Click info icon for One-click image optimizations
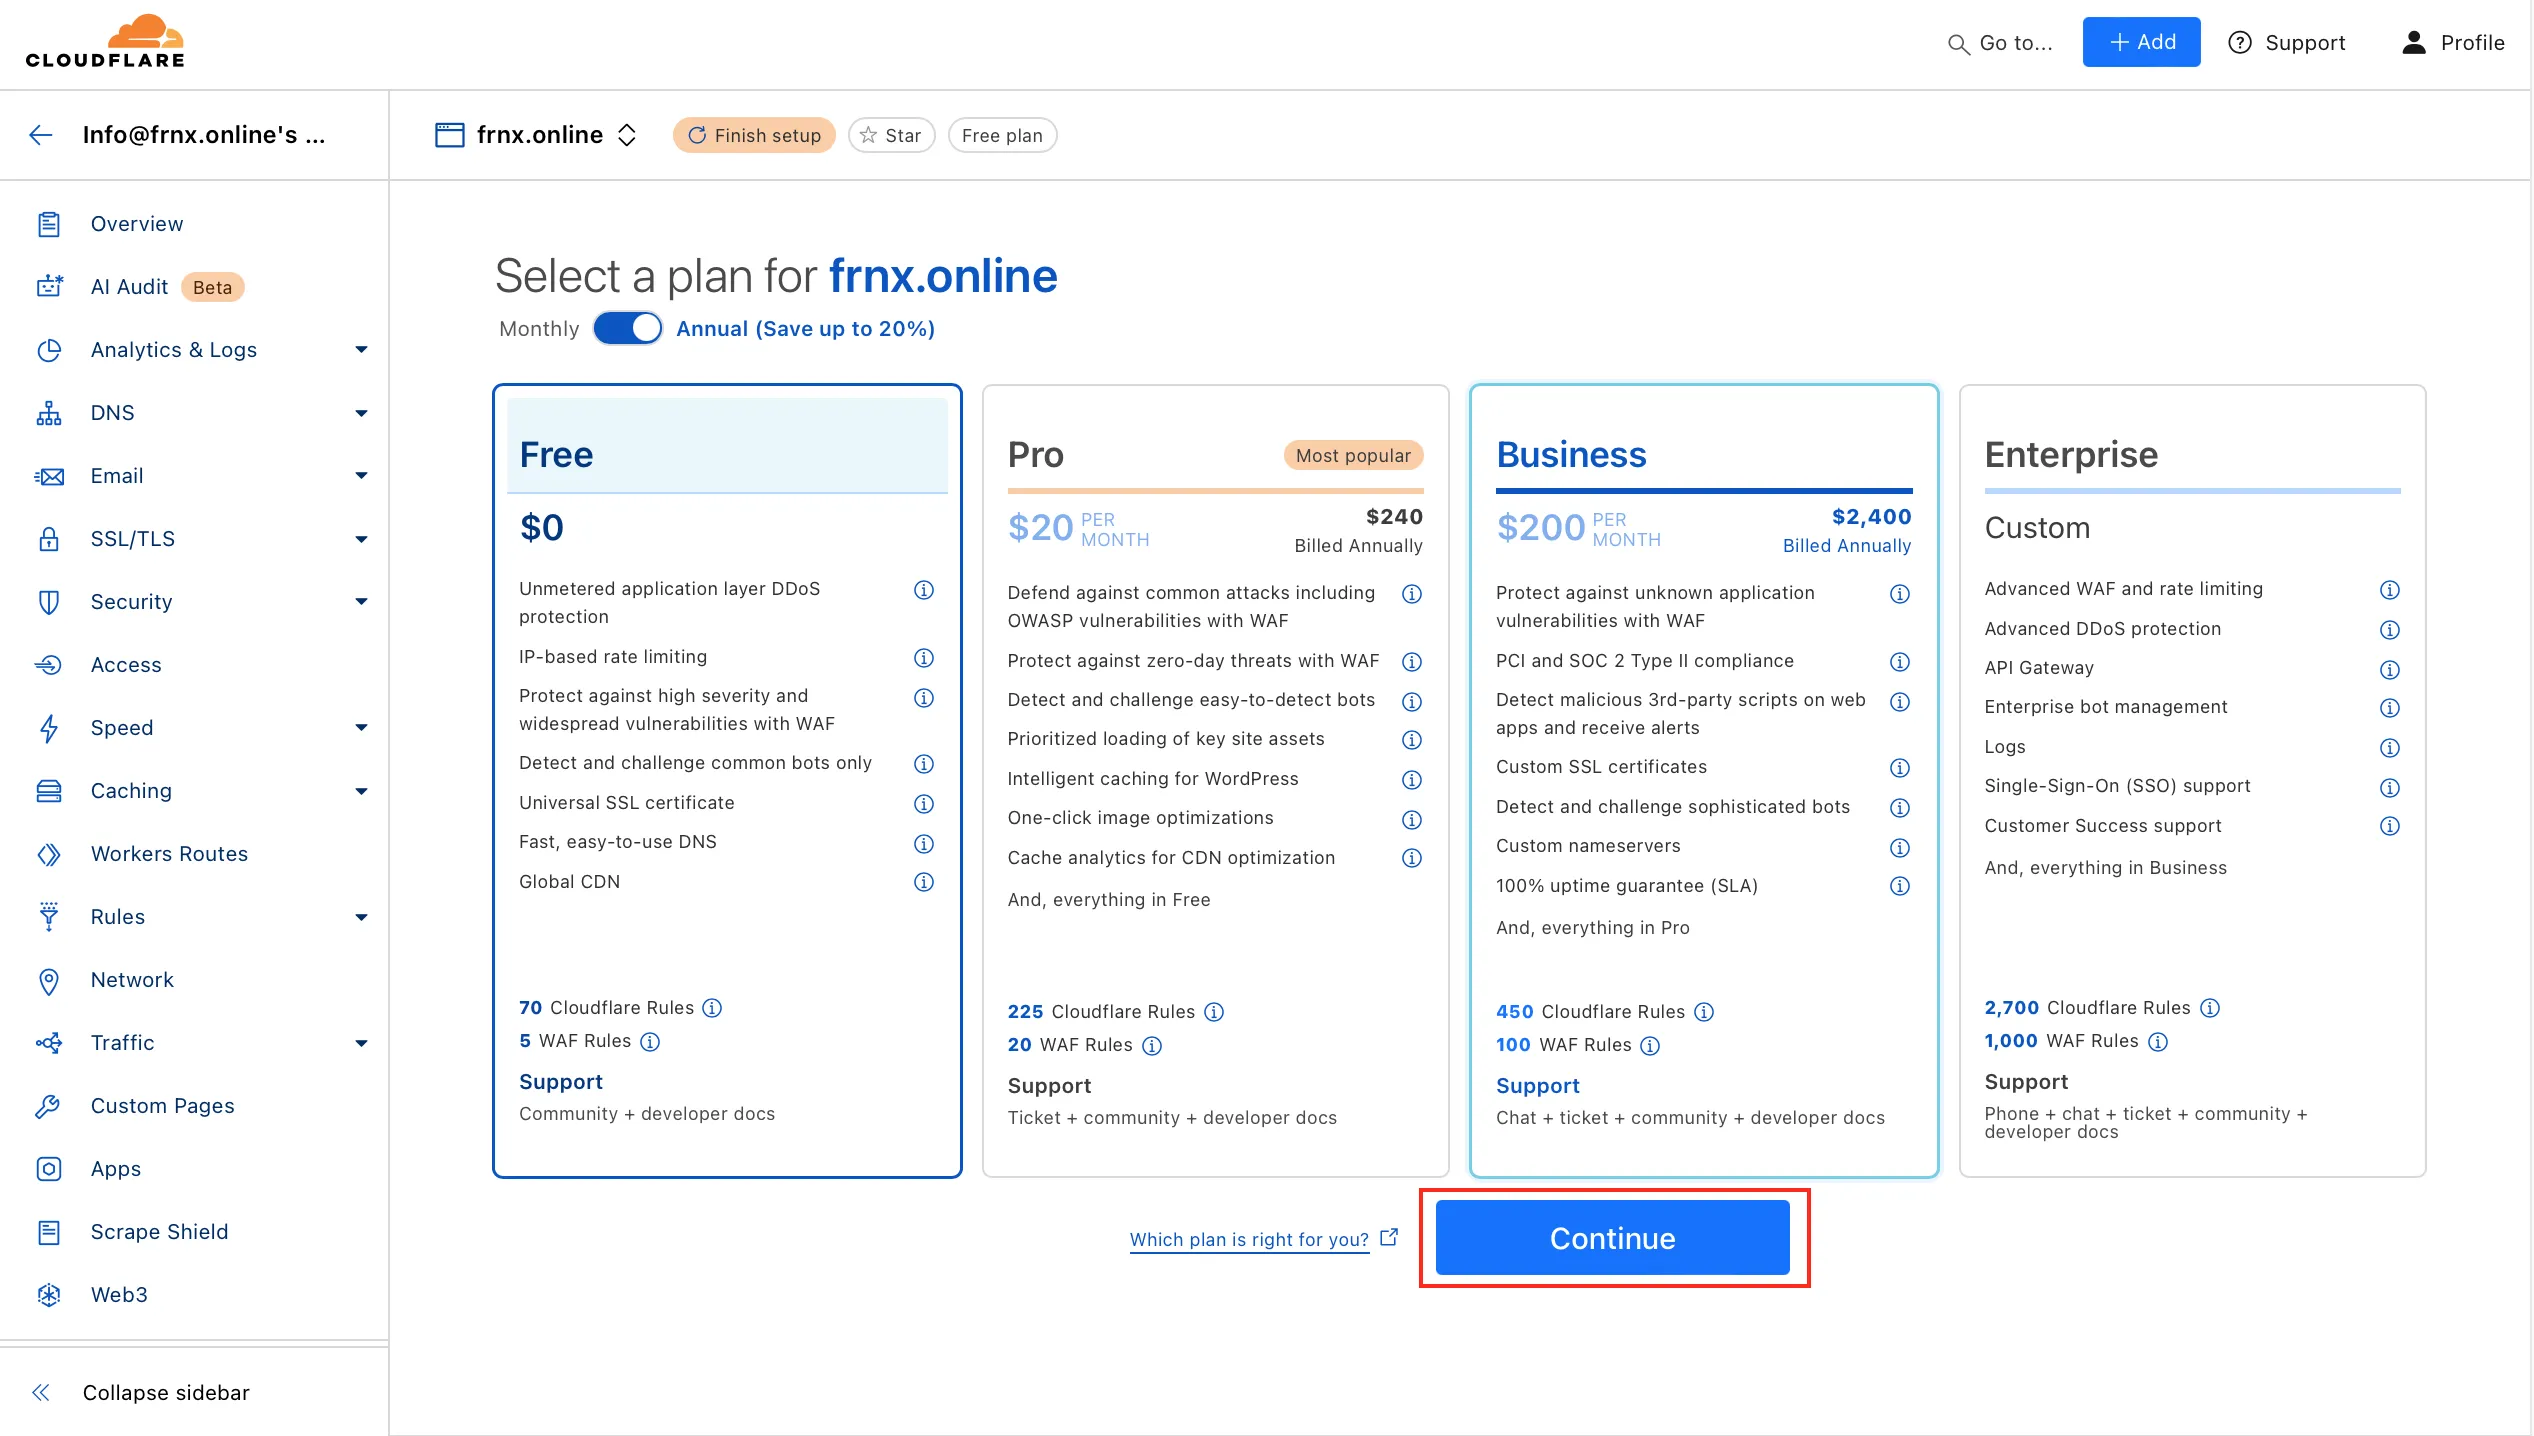2534x1436 pixels. [1411, 819]
